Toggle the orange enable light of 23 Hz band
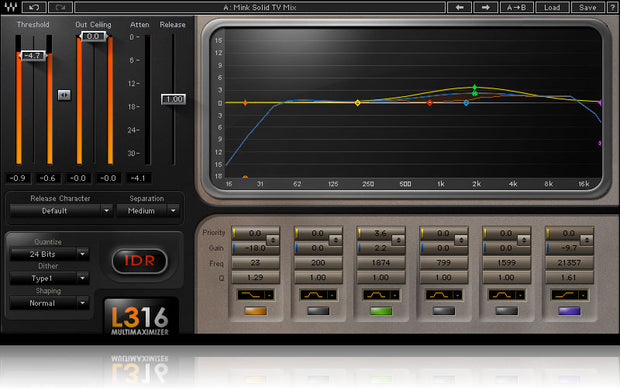Screen dimensions: 620x388 click(255, 311)
